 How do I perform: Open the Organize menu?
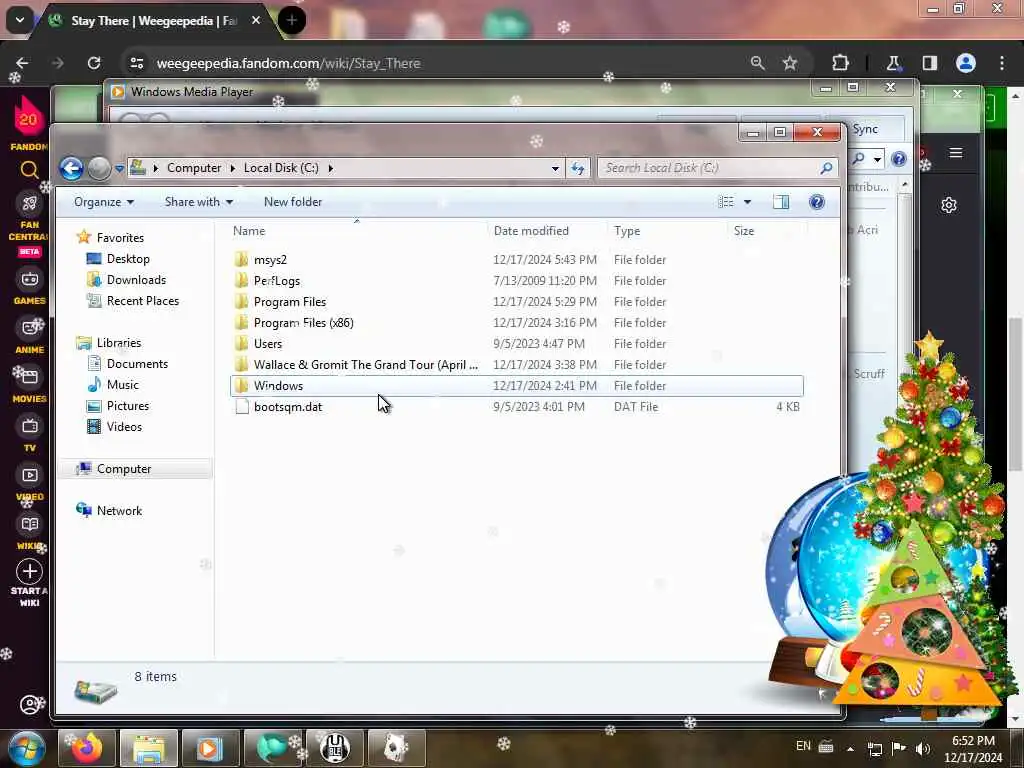coord(104,202)
